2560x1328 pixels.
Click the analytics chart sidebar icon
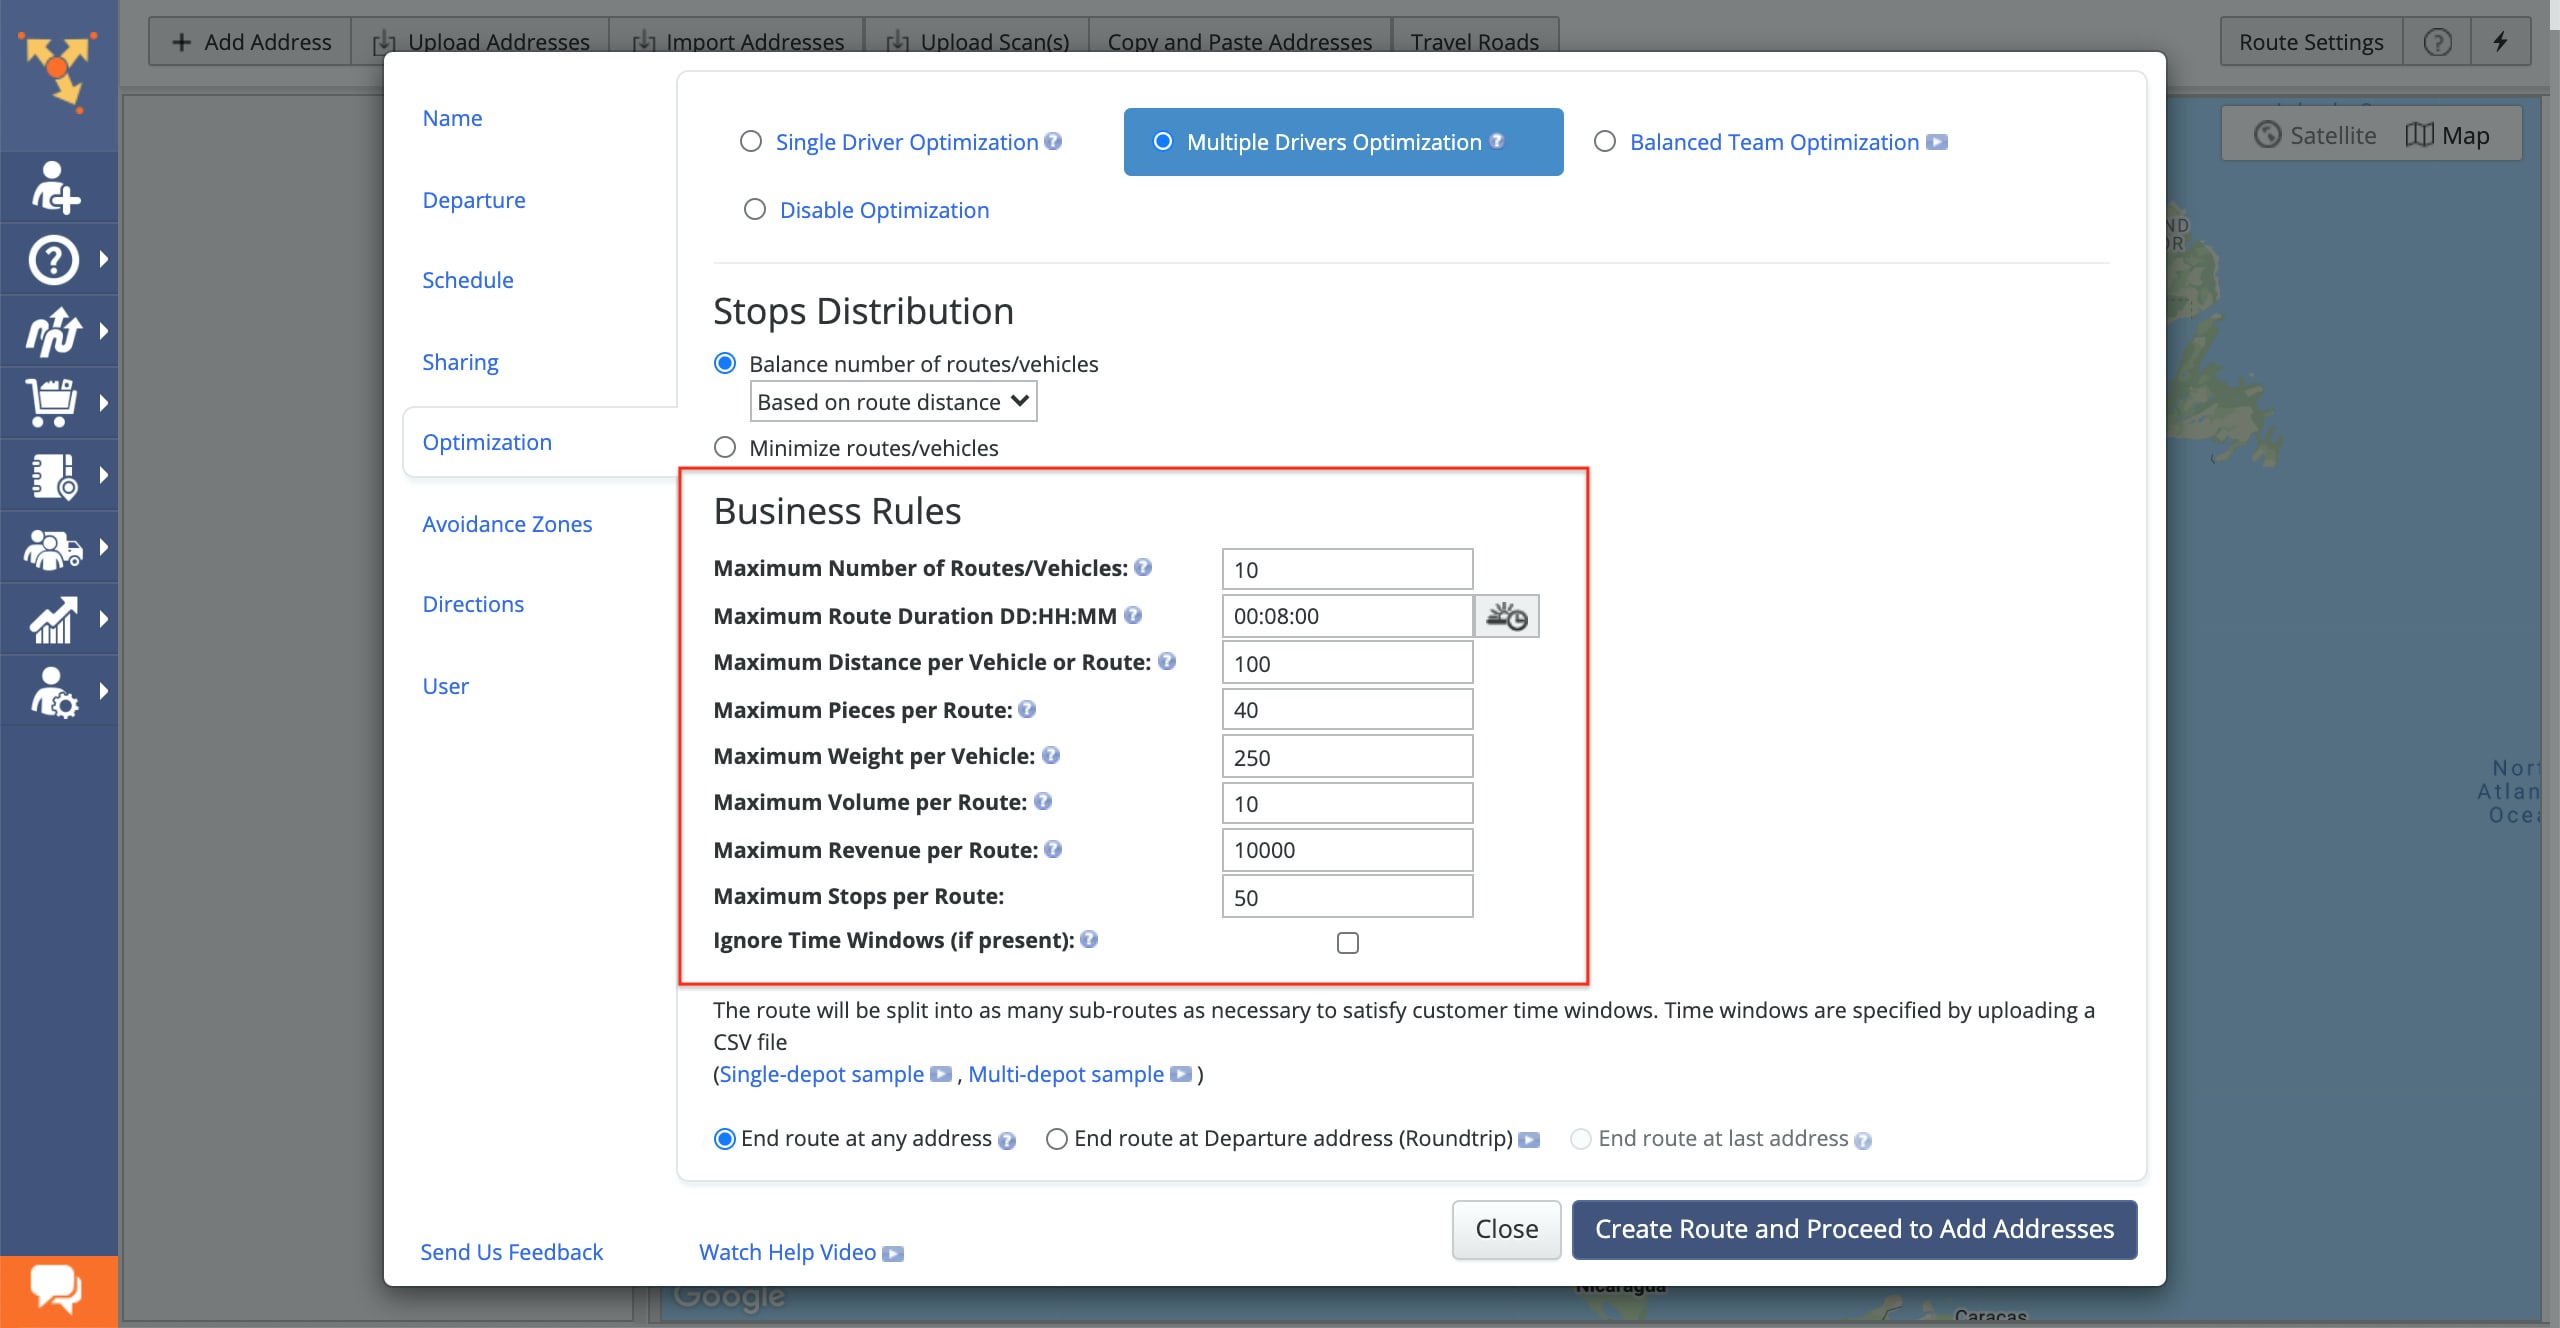click(52, 619)
